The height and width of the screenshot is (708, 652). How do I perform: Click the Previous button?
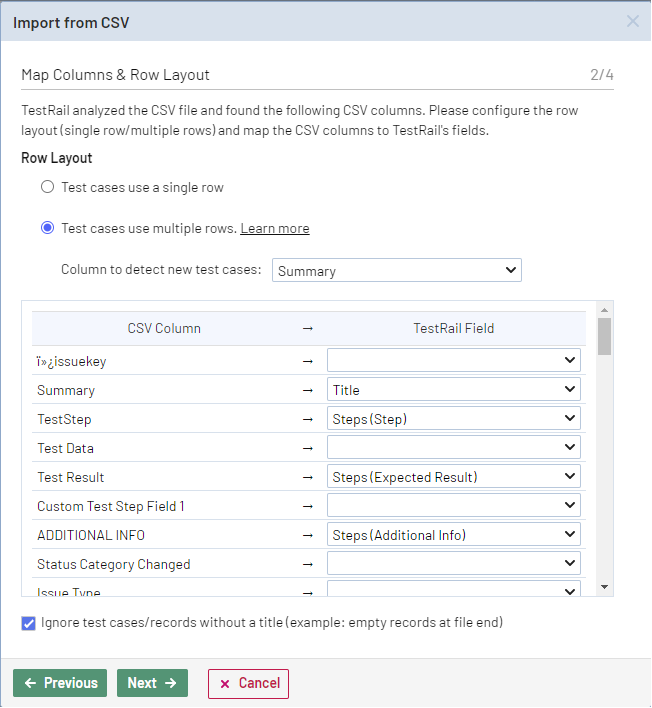coord(60,683)
